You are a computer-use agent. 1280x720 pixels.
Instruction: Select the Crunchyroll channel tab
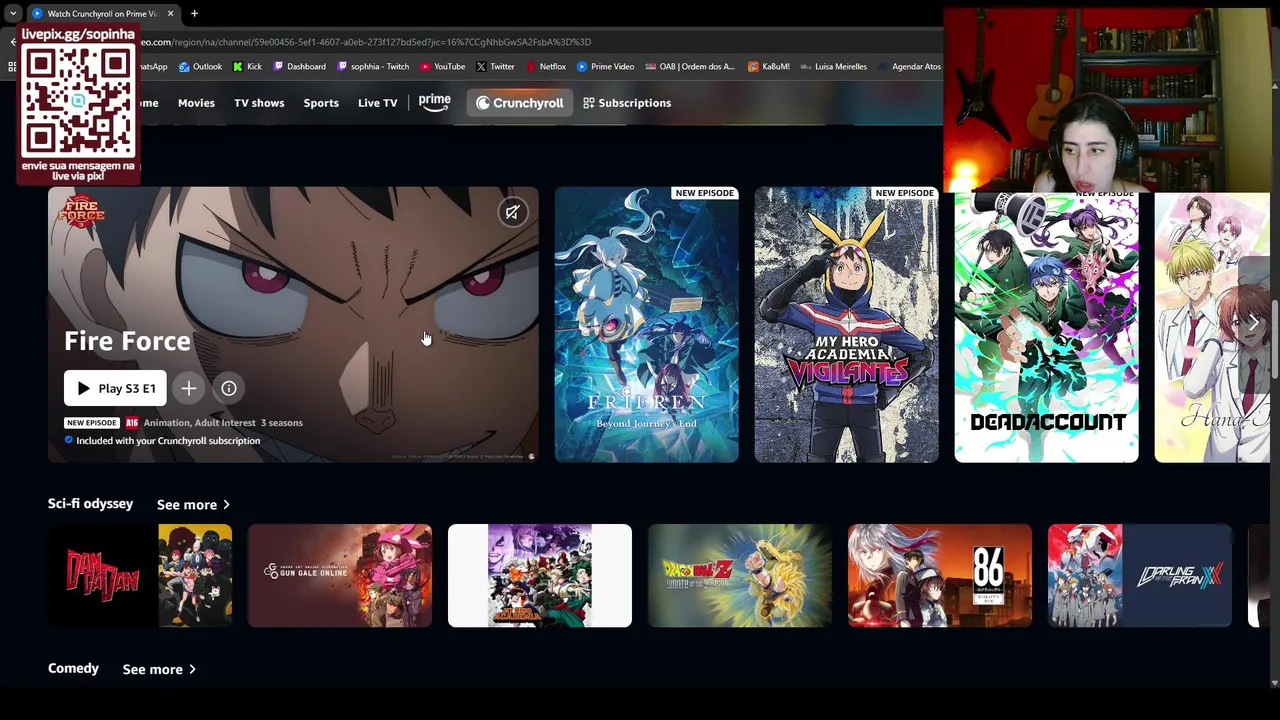tap(519, 103)
